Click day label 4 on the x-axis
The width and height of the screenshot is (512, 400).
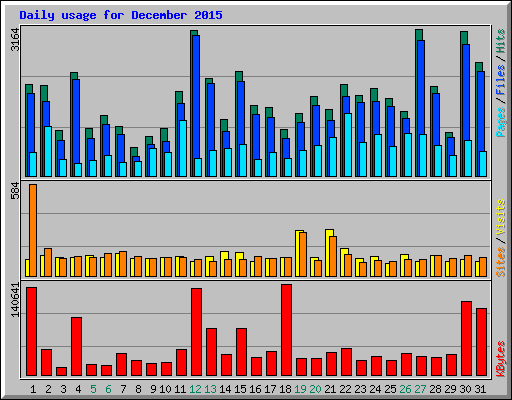pos(78,389)
